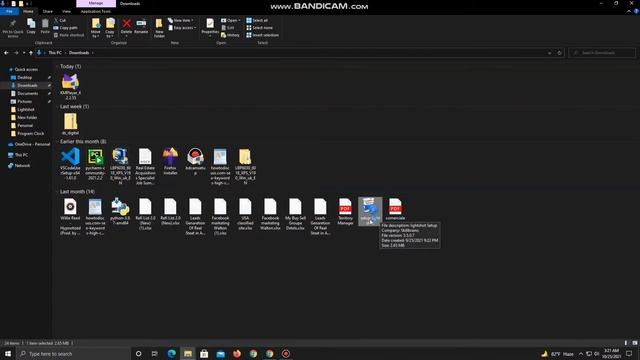The image size is (640, 360).
Task: Click Select all in ribbon
Action: coord(257,20)
